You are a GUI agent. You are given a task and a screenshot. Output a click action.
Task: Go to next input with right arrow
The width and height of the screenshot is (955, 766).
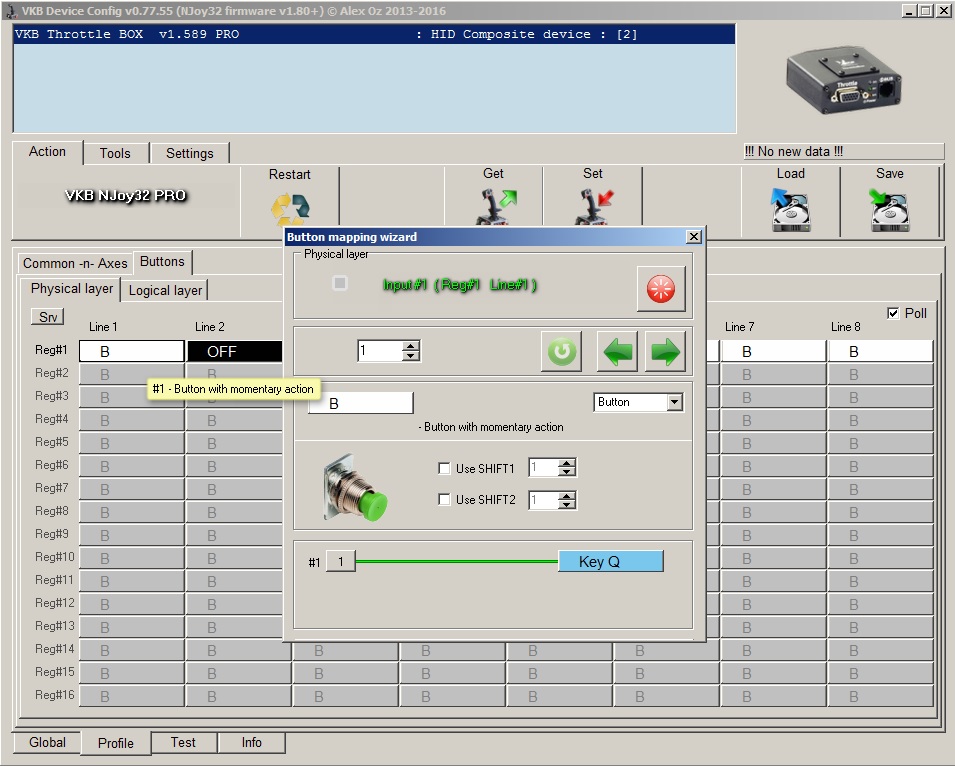665,352
